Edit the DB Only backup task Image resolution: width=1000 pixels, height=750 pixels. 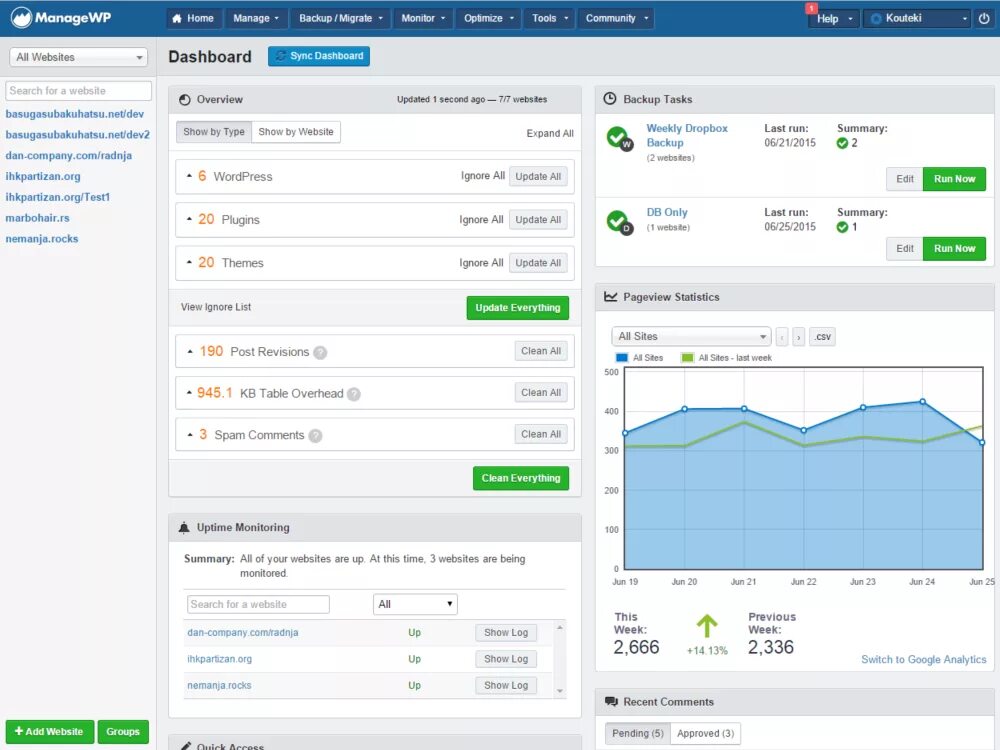[x=904, y=249]
